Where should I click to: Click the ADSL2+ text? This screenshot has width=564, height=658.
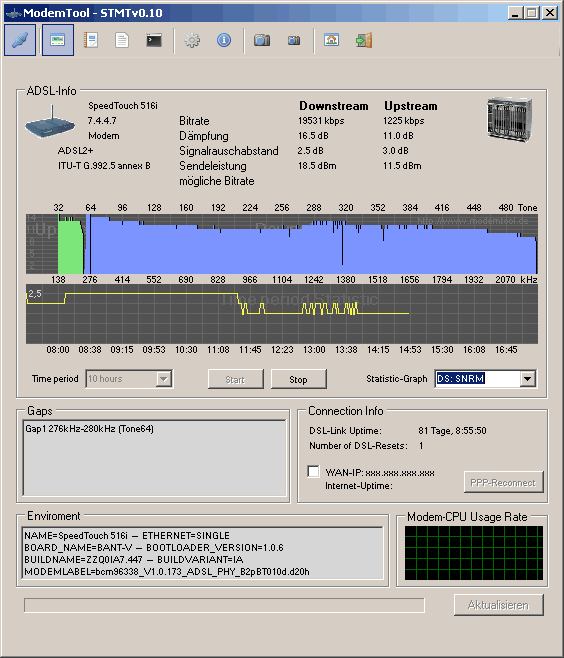coord(76,151)
